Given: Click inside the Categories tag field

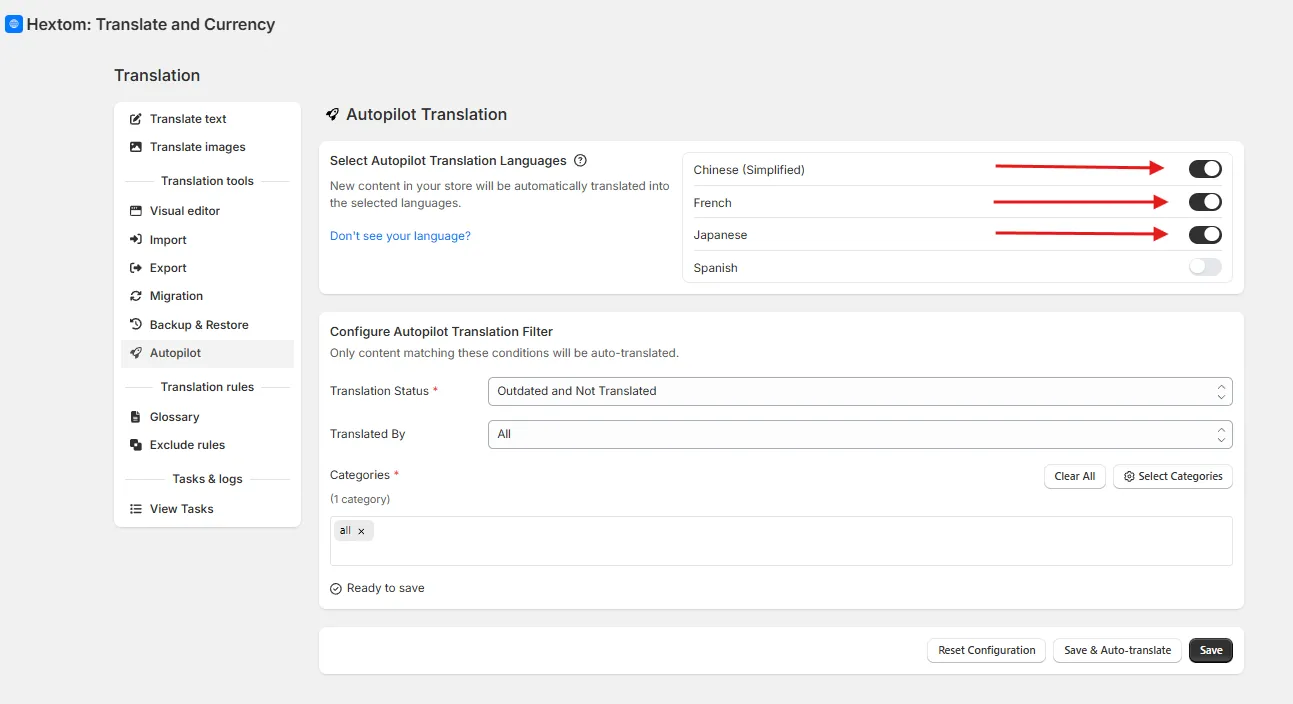Looking at the screenshot, I should 781,541.
